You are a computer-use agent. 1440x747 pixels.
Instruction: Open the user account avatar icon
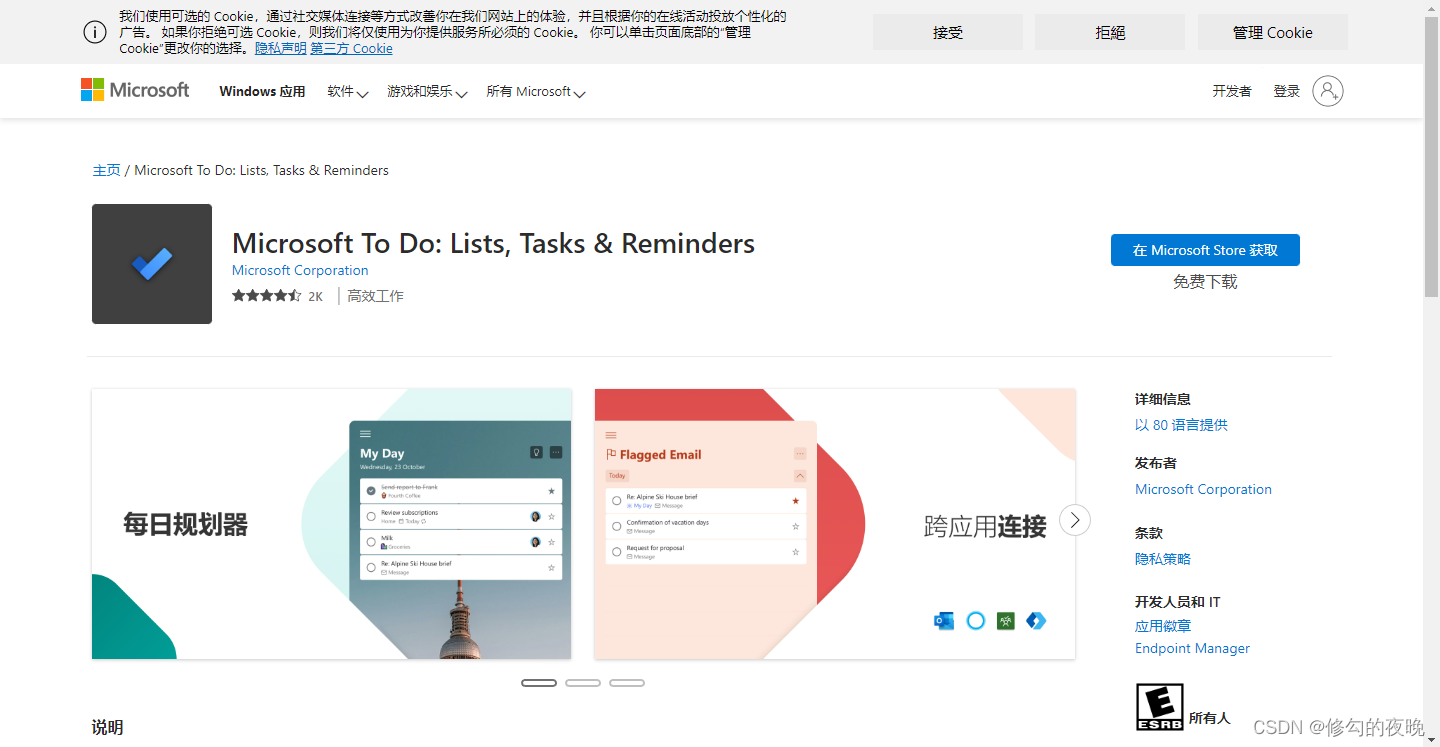[x=1327, y=91]
